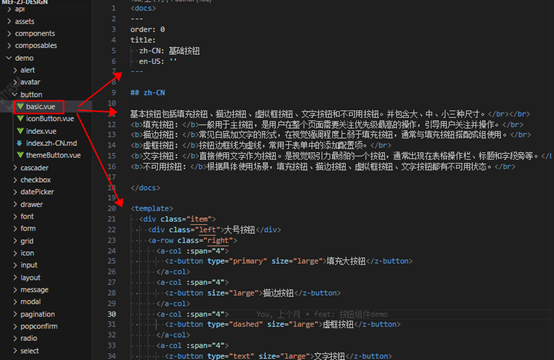Image resolution: width=554 pixels, height=360 pixels.
Task: Click the <docs> opening tag
Action: [143, 8]
